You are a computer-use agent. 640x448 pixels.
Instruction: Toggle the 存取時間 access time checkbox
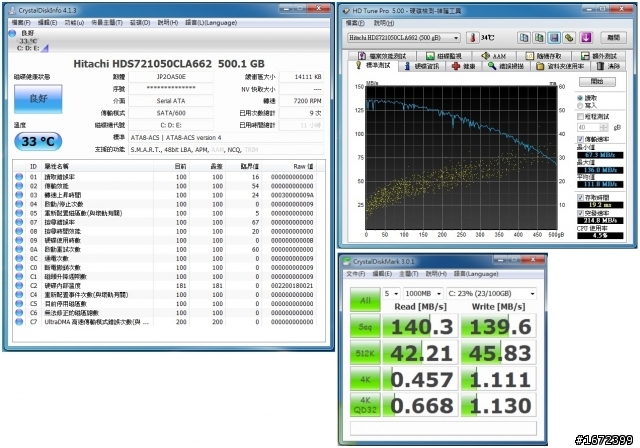(x=580, y=197)
